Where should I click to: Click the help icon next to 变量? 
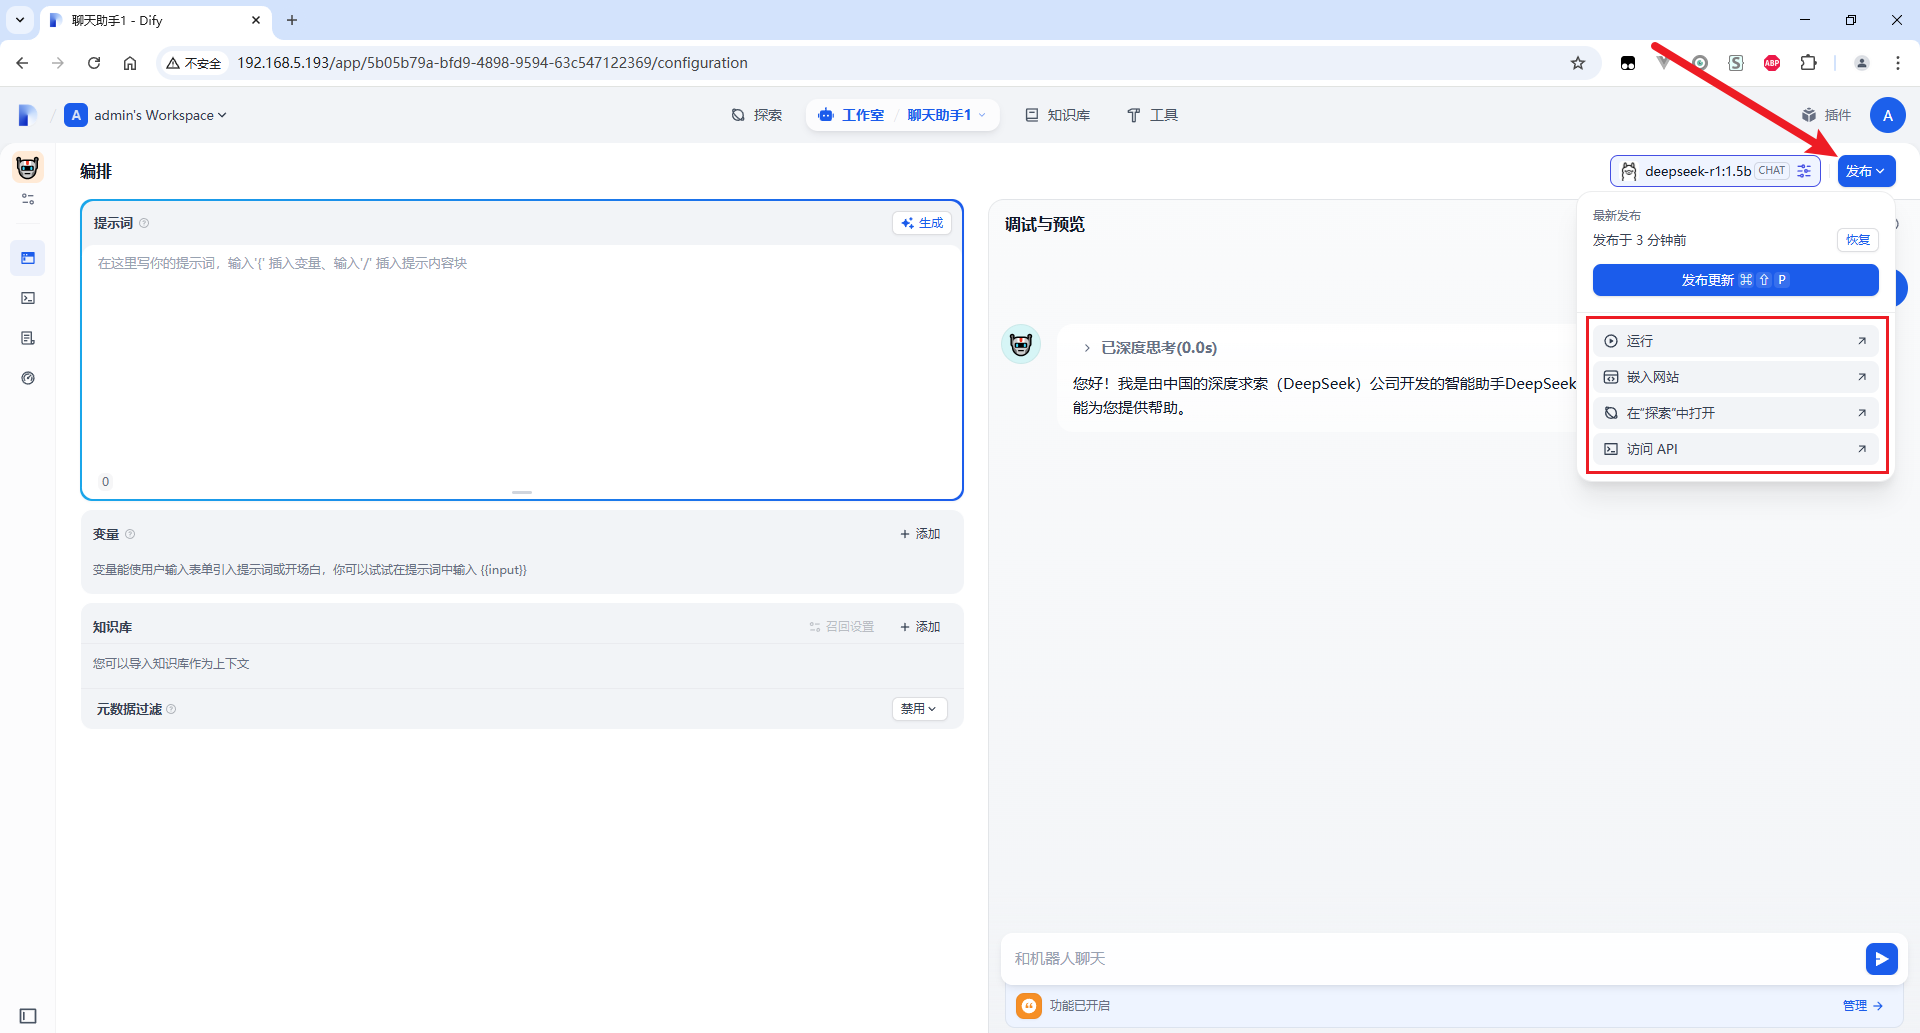click(130, 534)
